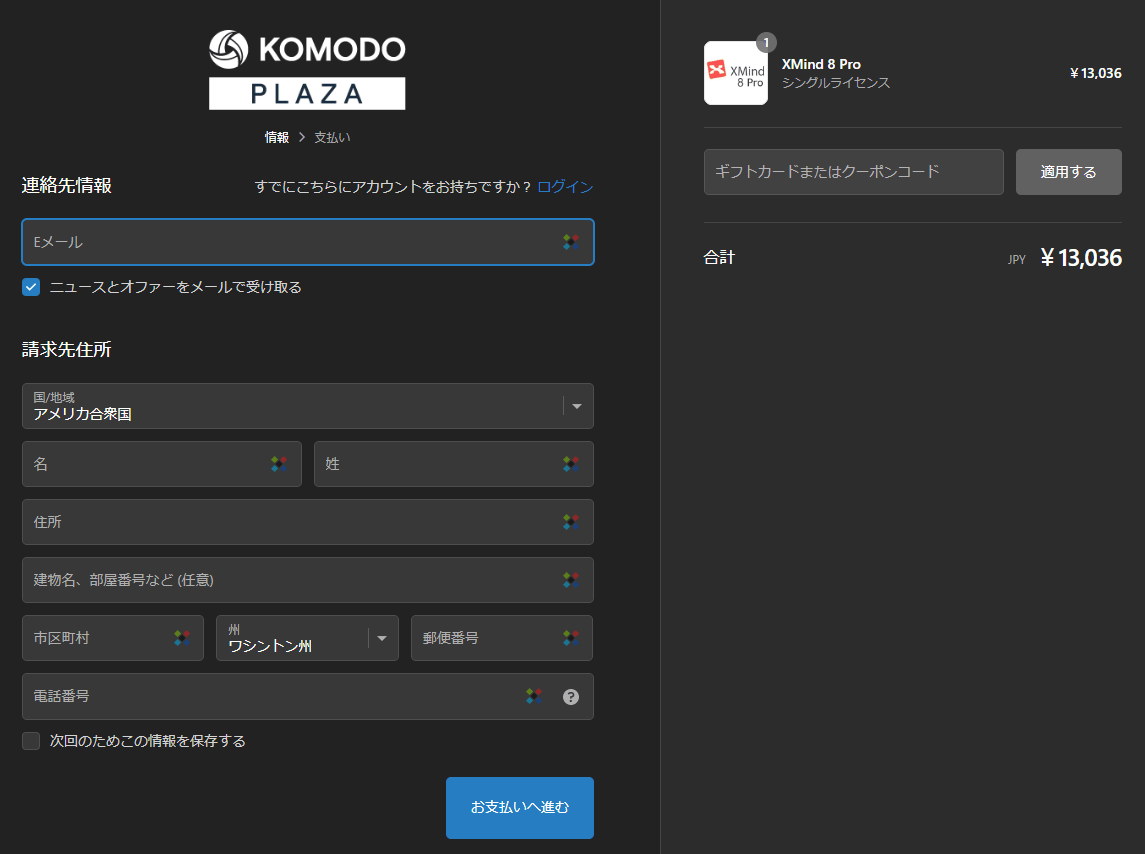Click the 請求先住所 heading
The image size is (1145, 854).
(66, 349)
